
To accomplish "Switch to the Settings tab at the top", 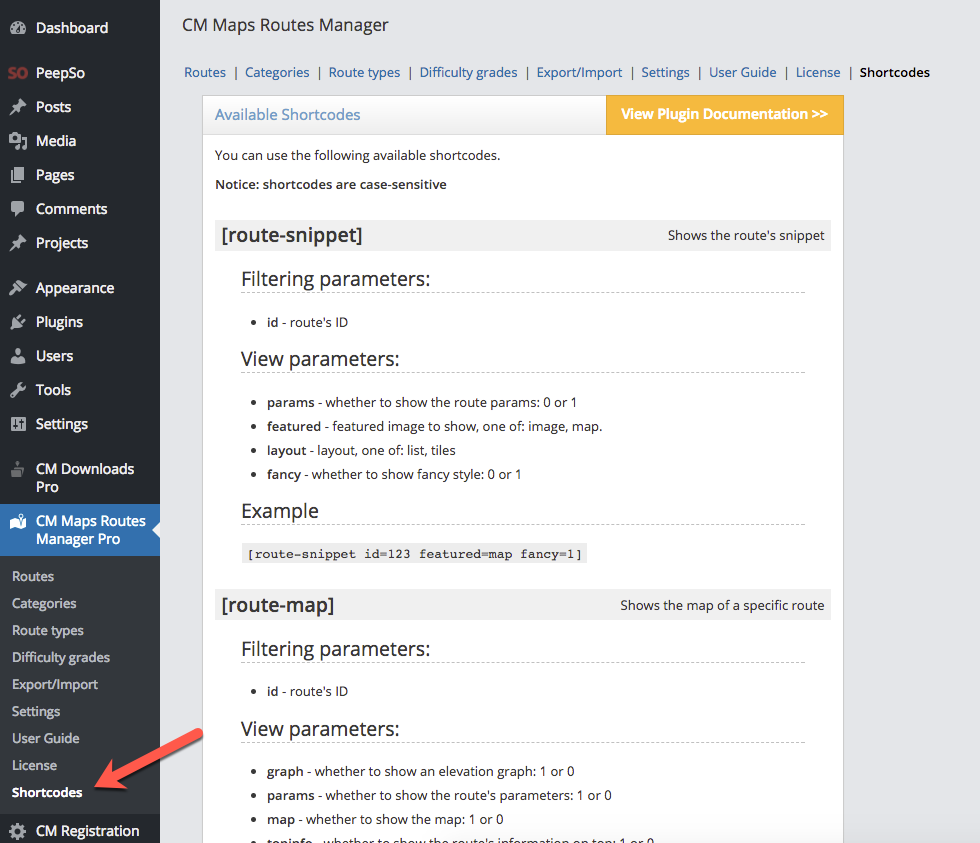I will (665, 72).
